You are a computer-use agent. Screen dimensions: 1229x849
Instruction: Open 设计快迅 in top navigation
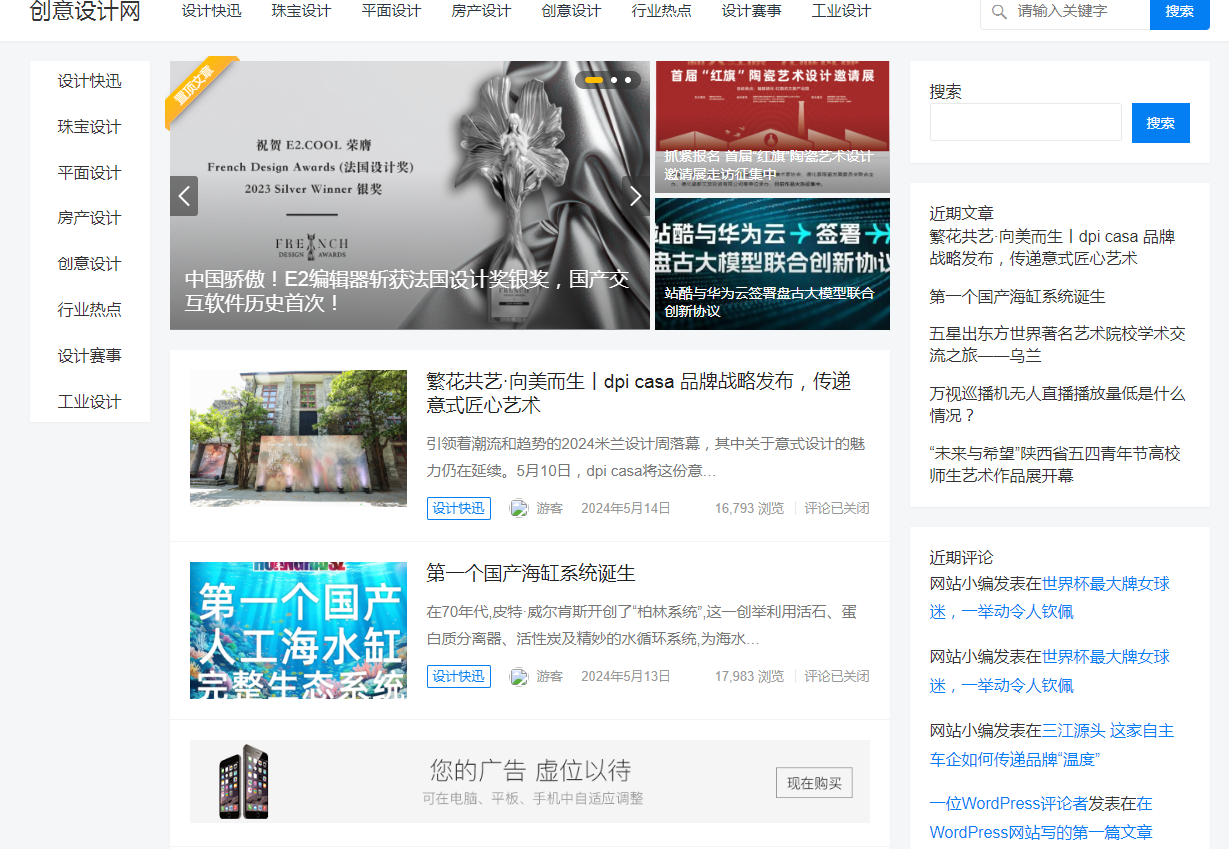(211, 11)
